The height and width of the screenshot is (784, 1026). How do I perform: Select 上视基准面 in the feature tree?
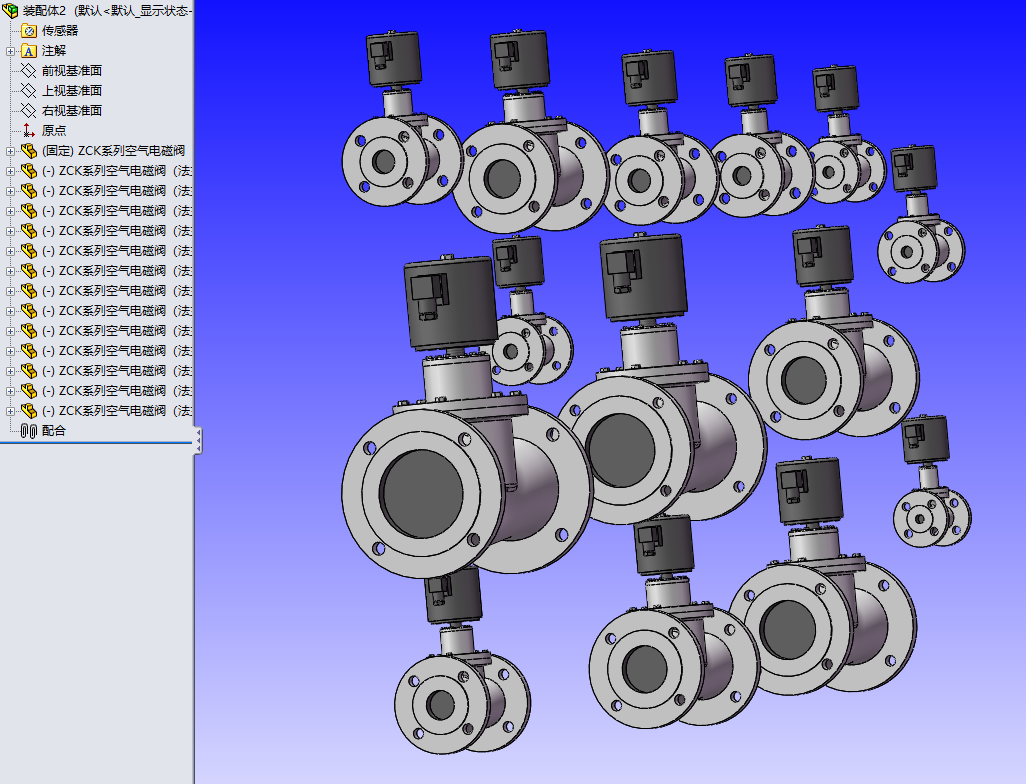click(72, 91)
